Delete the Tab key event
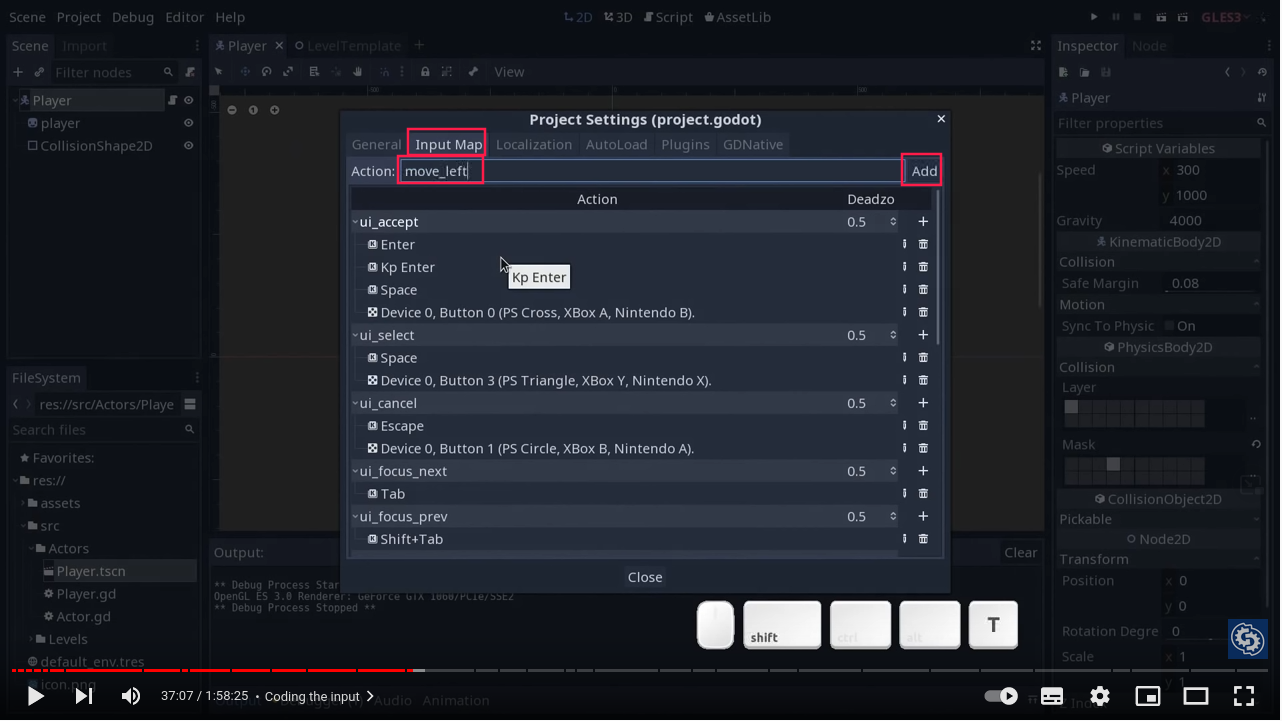The height and width of the screenshot is (721, 1282). coord(923,494)
